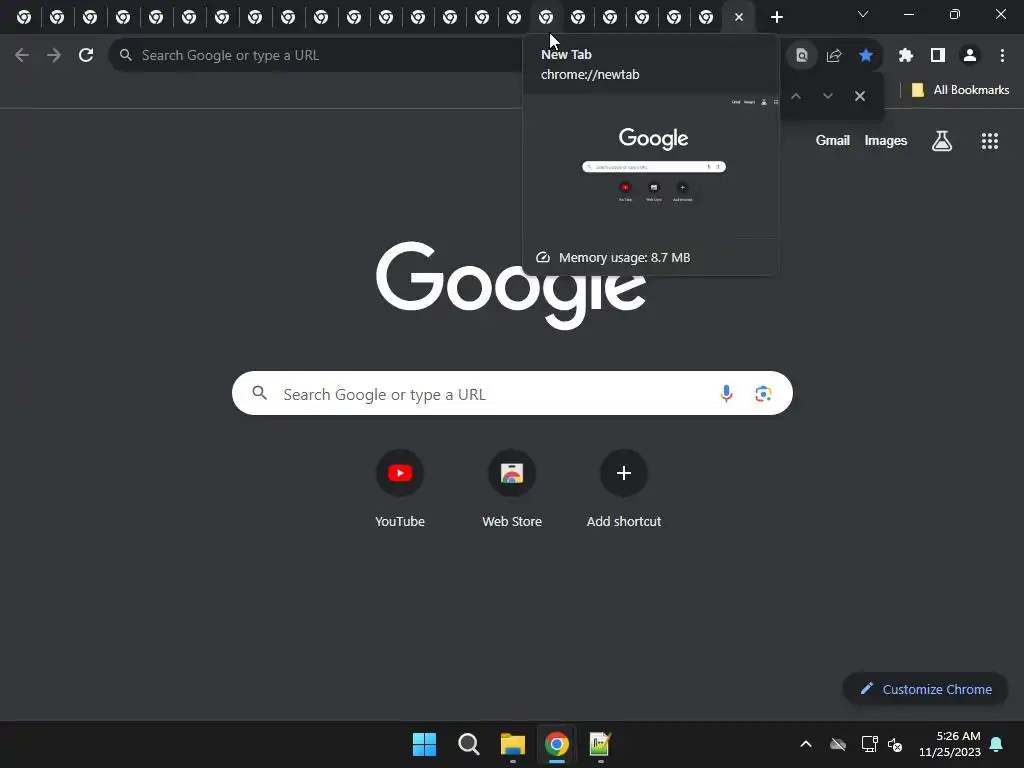The image size is (1024, 768).
Task: Close the find bar
Action: click(x=860, y=96)
